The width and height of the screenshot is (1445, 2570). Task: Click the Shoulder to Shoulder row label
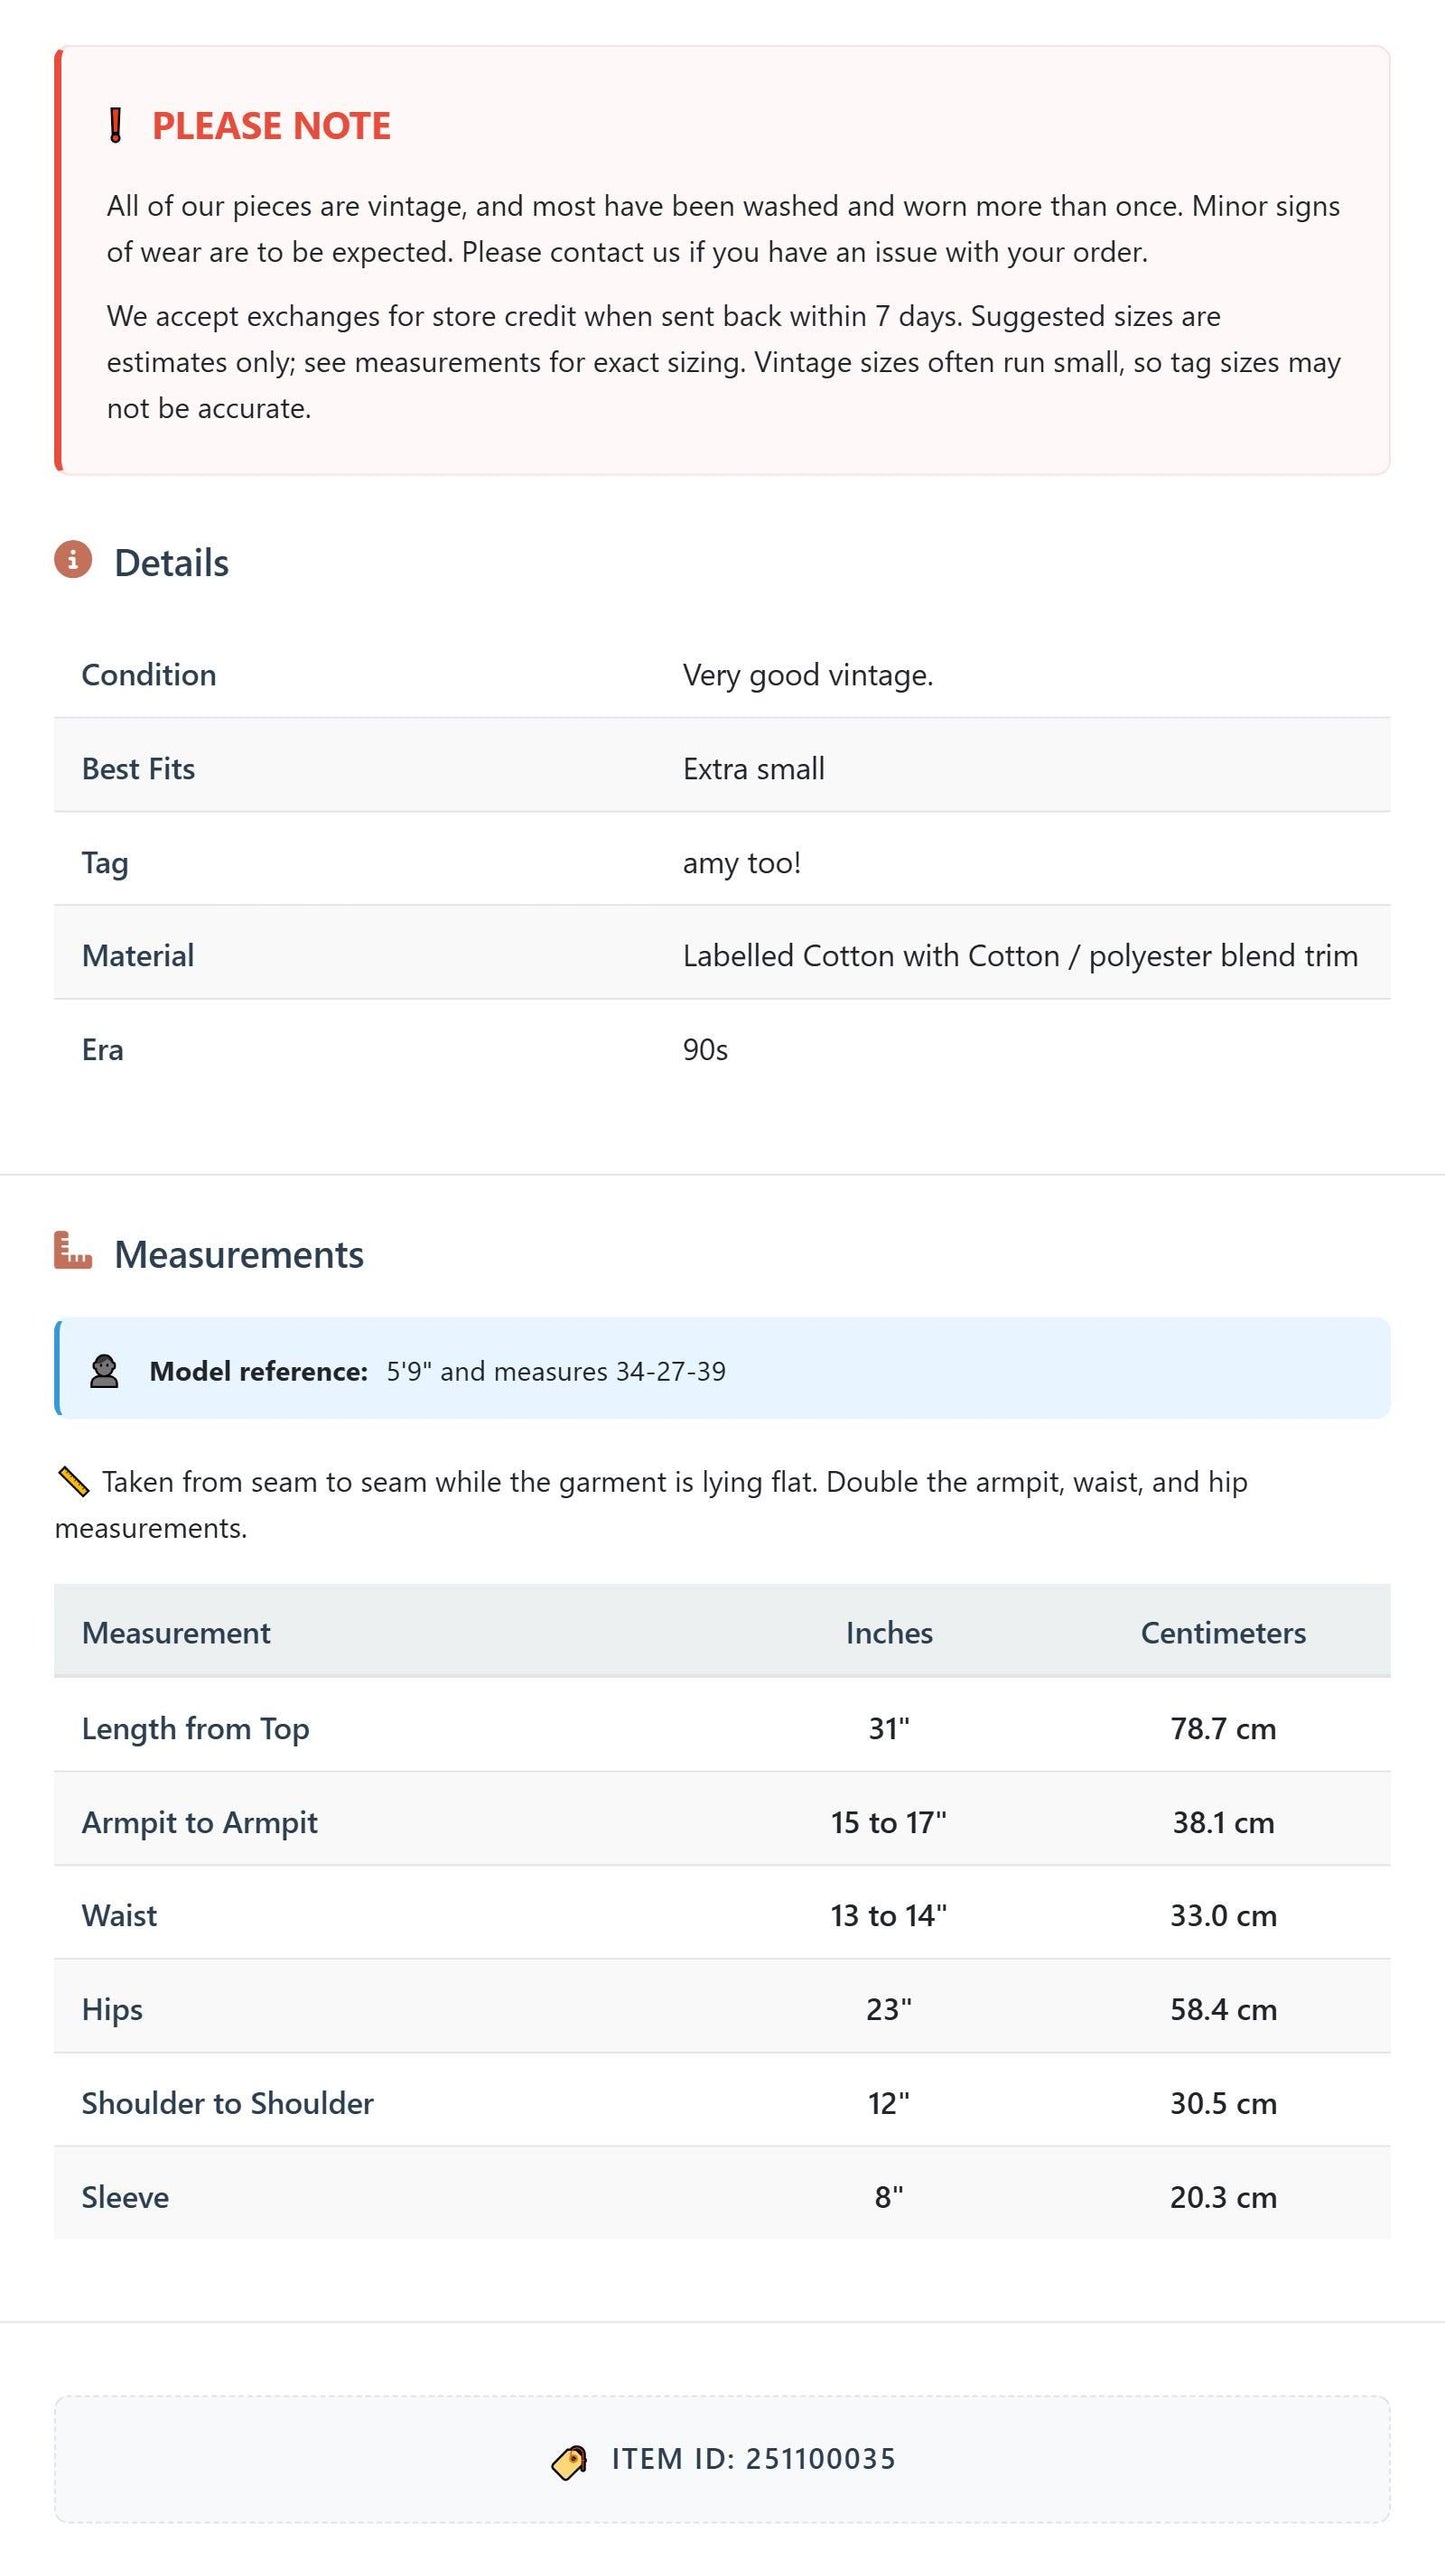point(228,2104)
